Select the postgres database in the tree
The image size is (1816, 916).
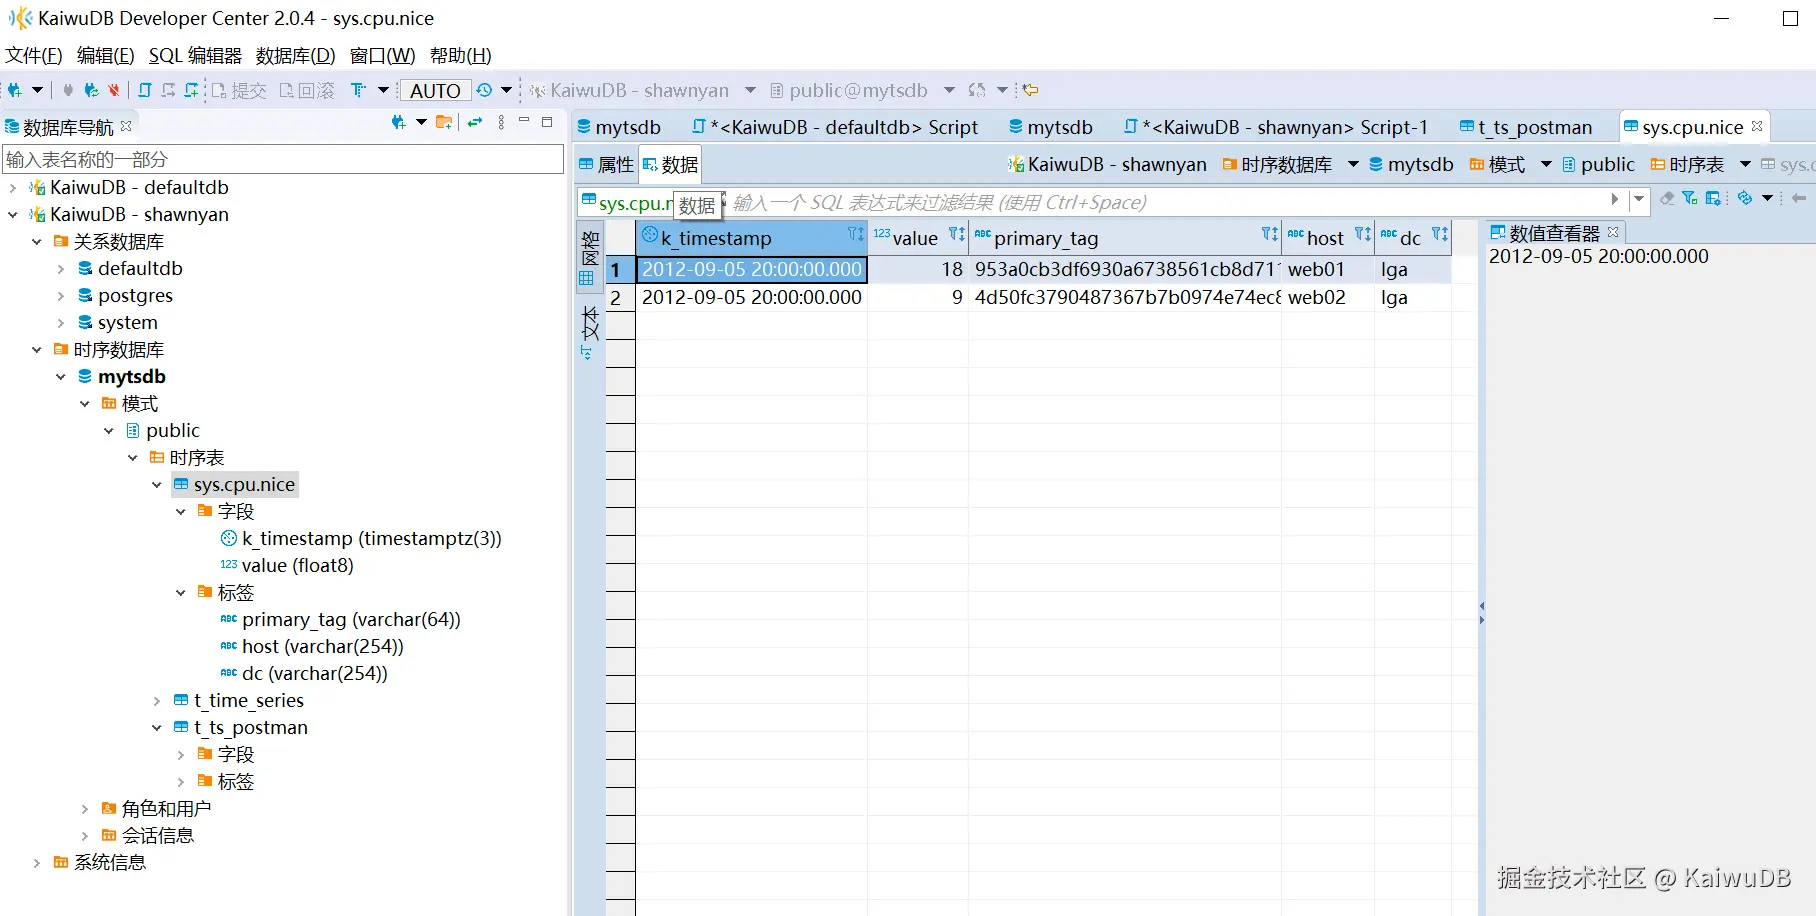click(135, 295)
